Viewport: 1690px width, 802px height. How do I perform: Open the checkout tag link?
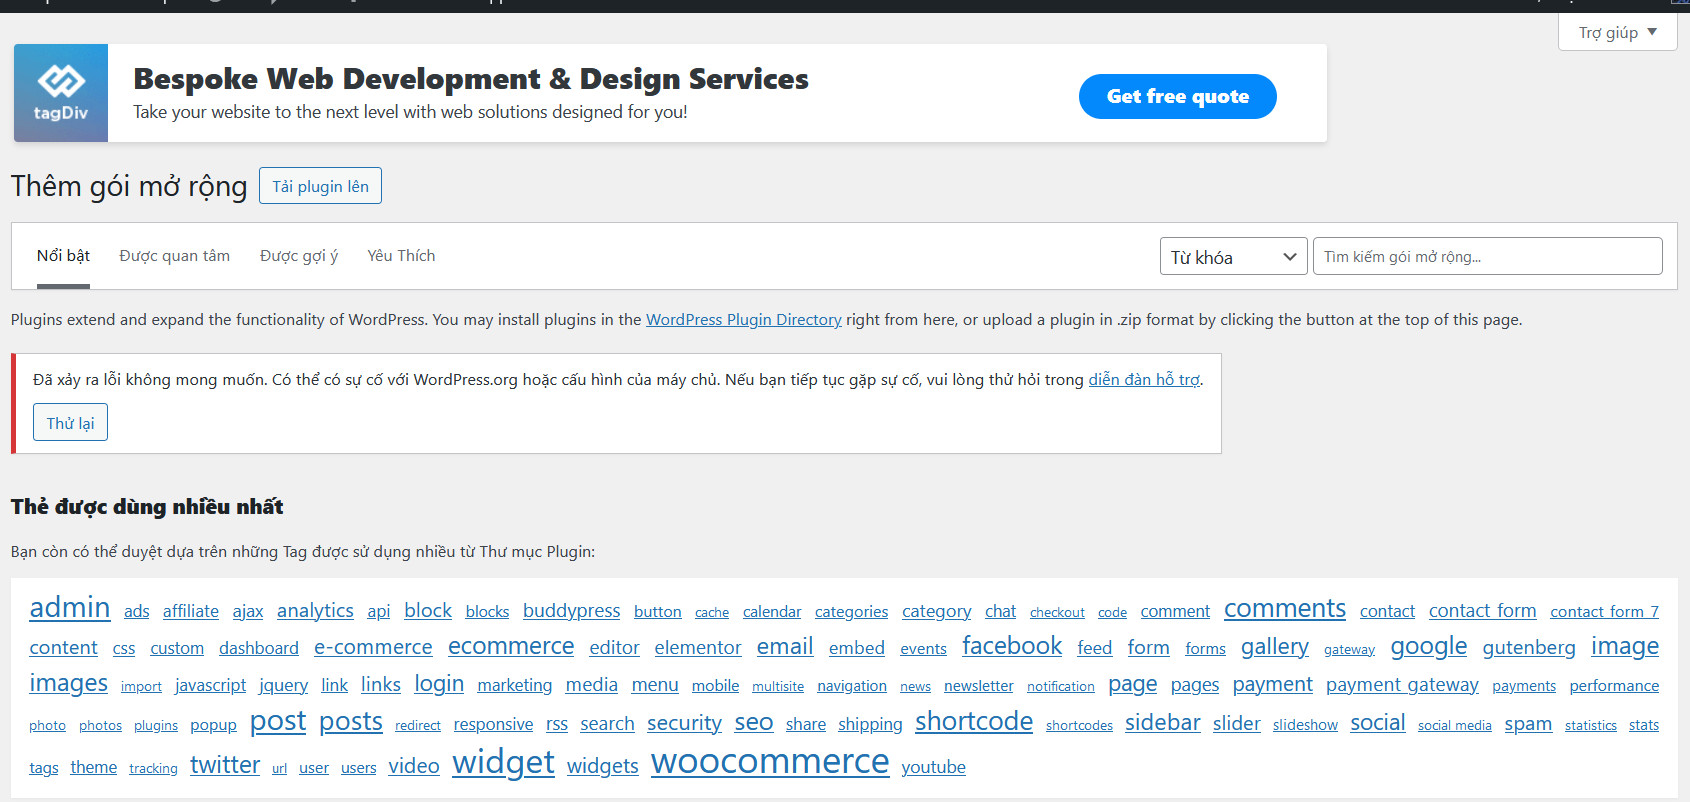click(x=1057, y=613)
